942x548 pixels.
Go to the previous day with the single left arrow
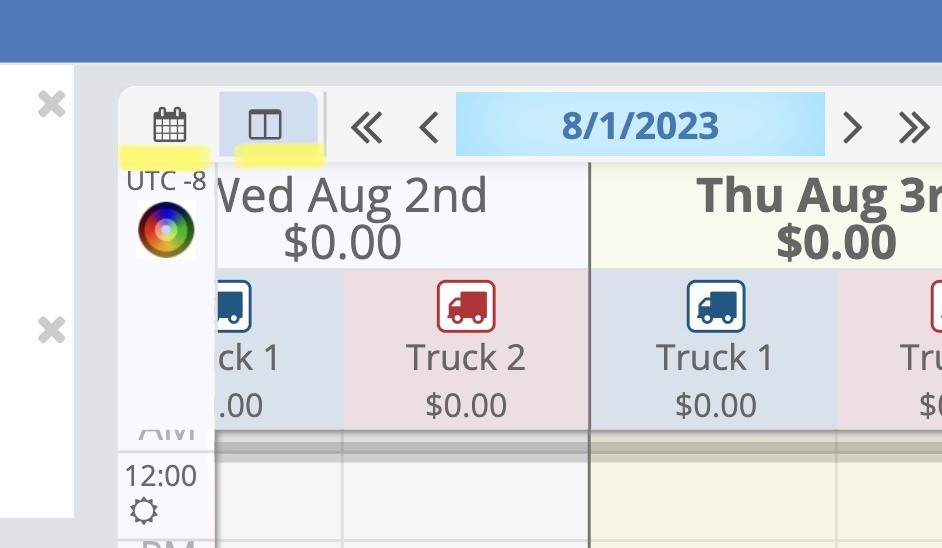(x=429, y=127)
